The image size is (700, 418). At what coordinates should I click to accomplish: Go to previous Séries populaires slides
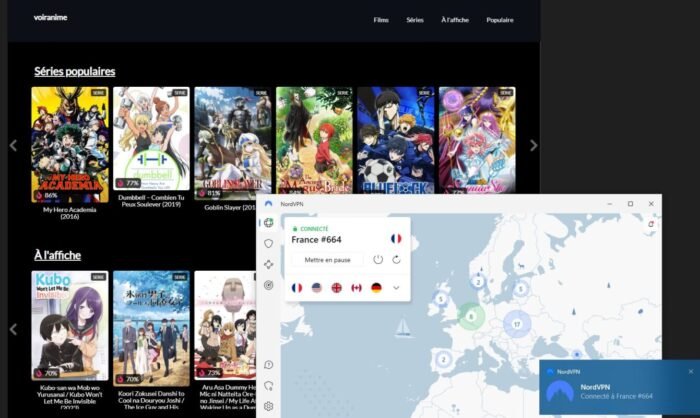(x=13, y=145)
